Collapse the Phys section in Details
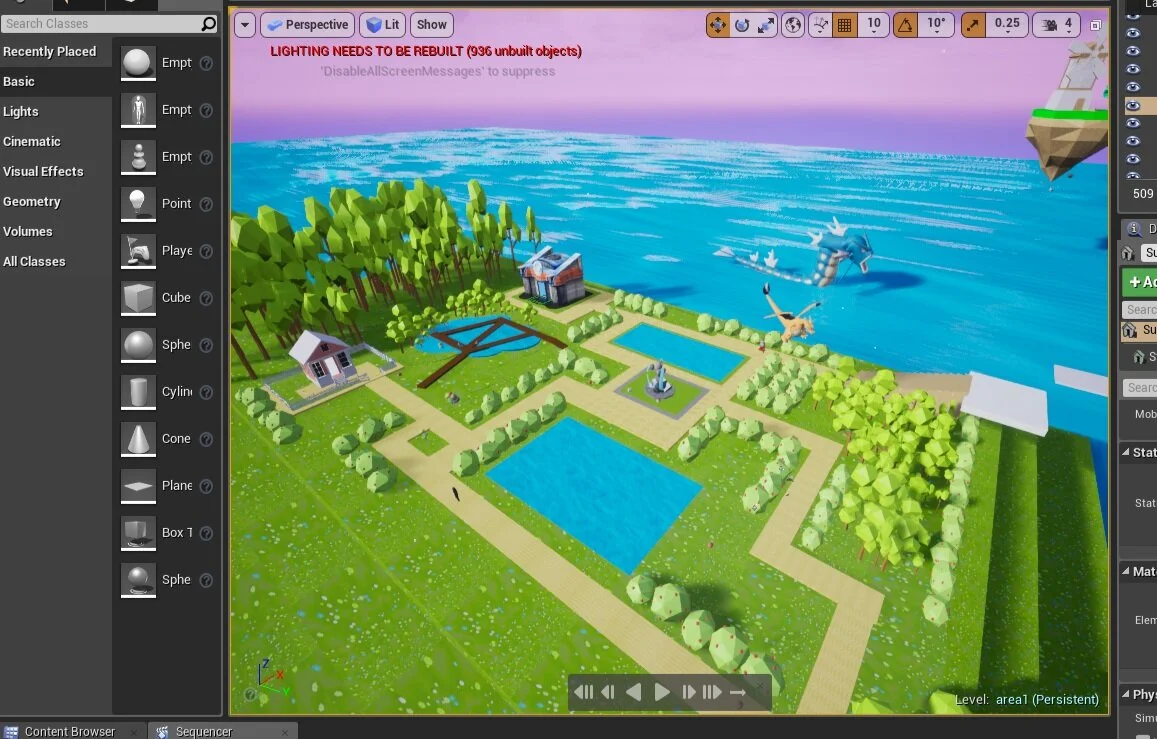Viewport: 1157px width, 739px height. click(1126, 694)
